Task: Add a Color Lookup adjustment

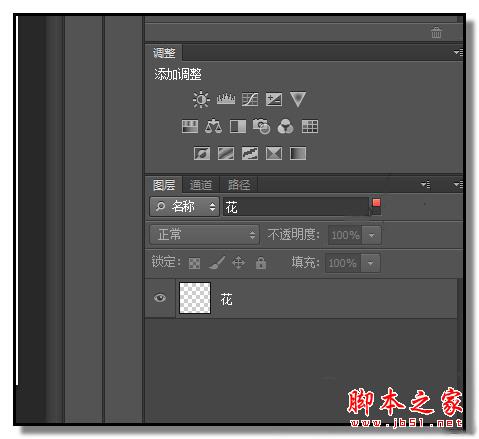Action: 310,127
